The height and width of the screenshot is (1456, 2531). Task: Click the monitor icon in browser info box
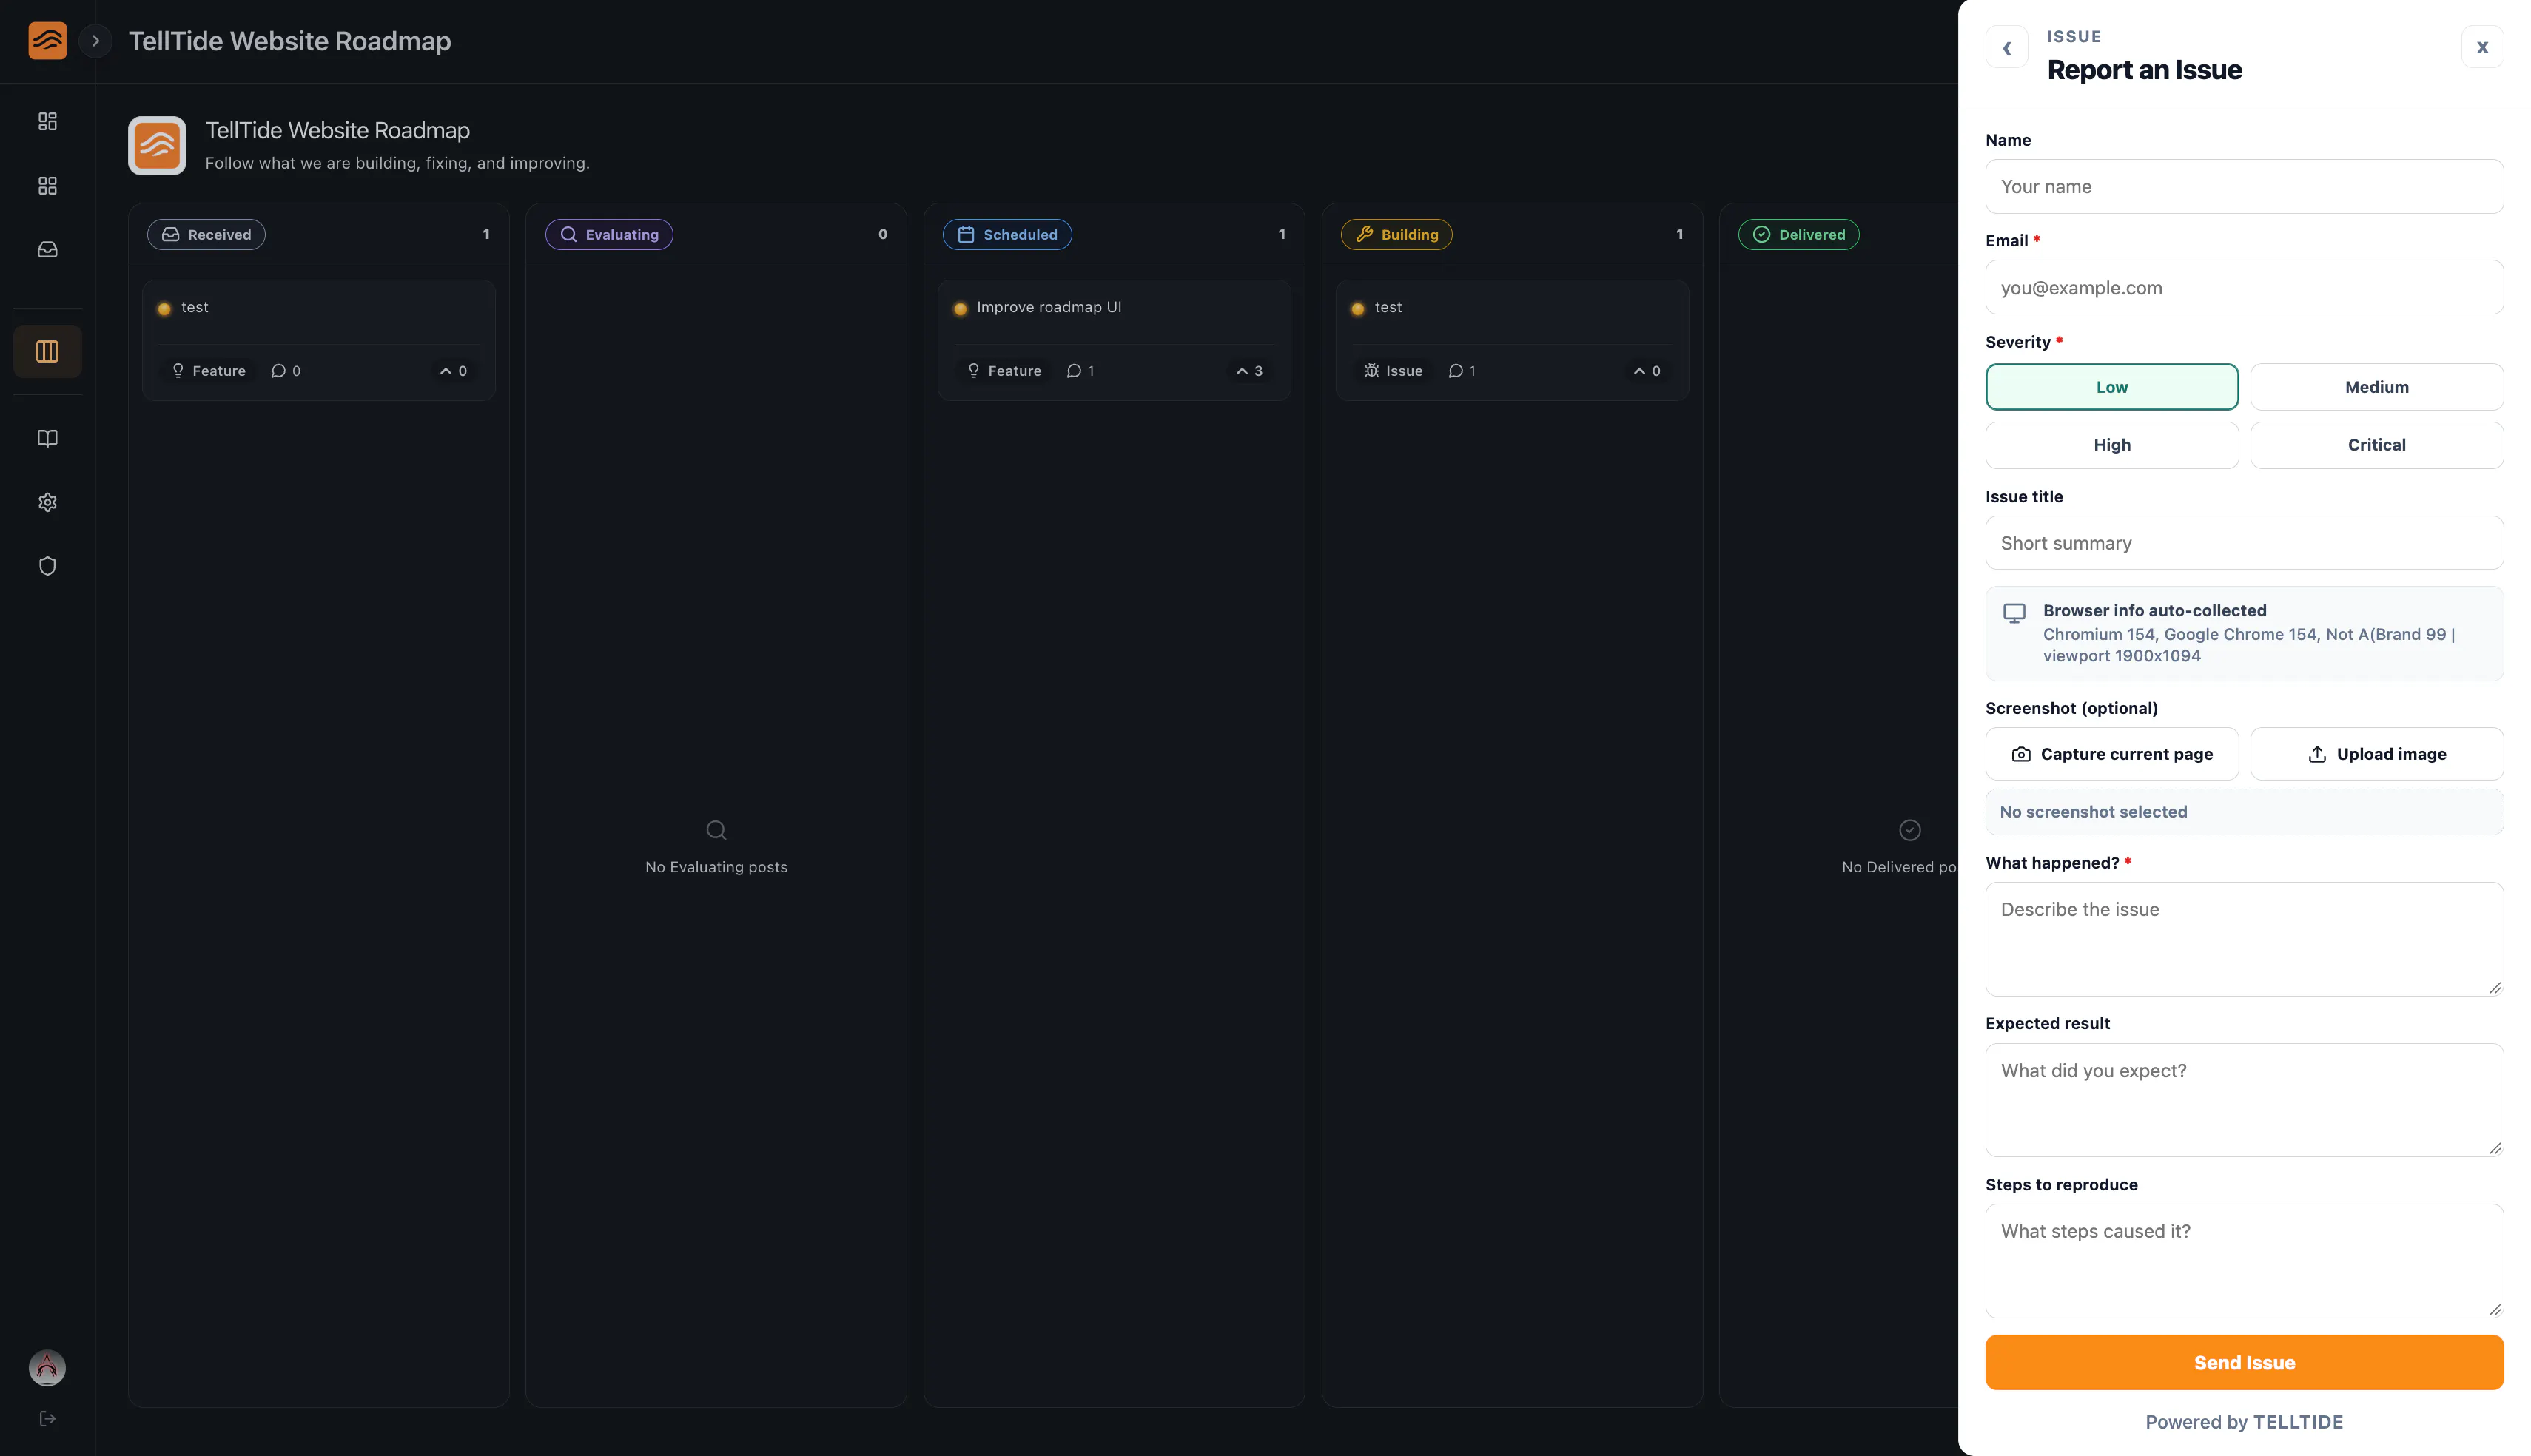2014,613
